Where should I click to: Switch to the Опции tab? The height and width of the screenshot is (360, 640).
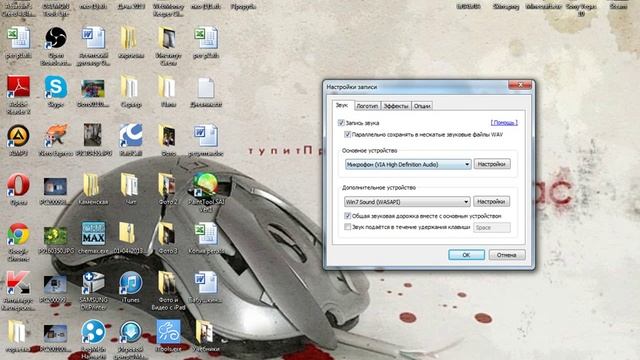coord(422,106)
